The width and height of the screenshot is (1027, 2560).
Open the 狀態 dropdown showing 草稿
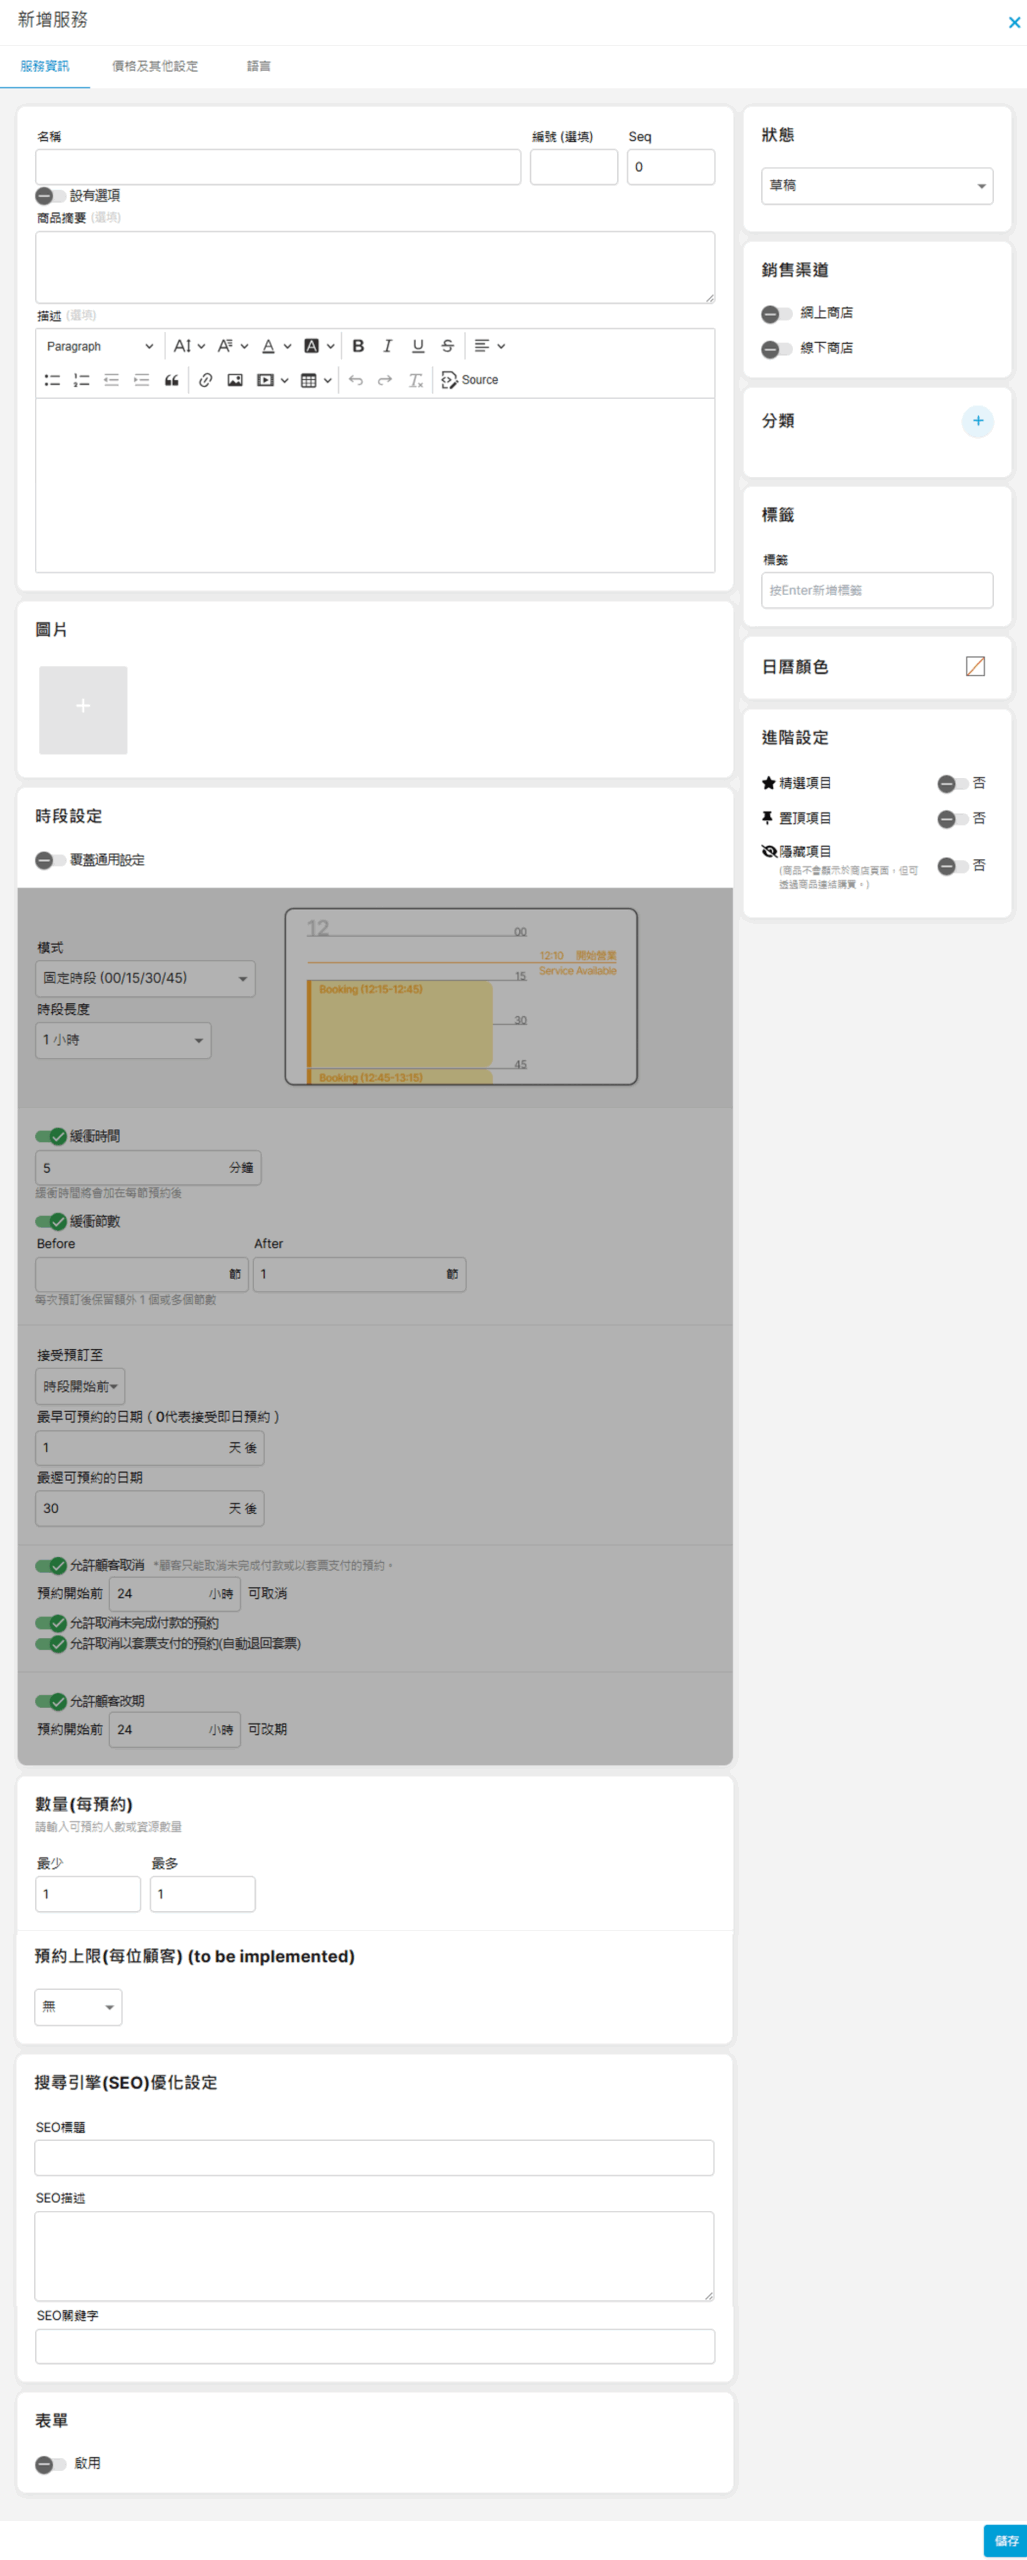(876, 186)
